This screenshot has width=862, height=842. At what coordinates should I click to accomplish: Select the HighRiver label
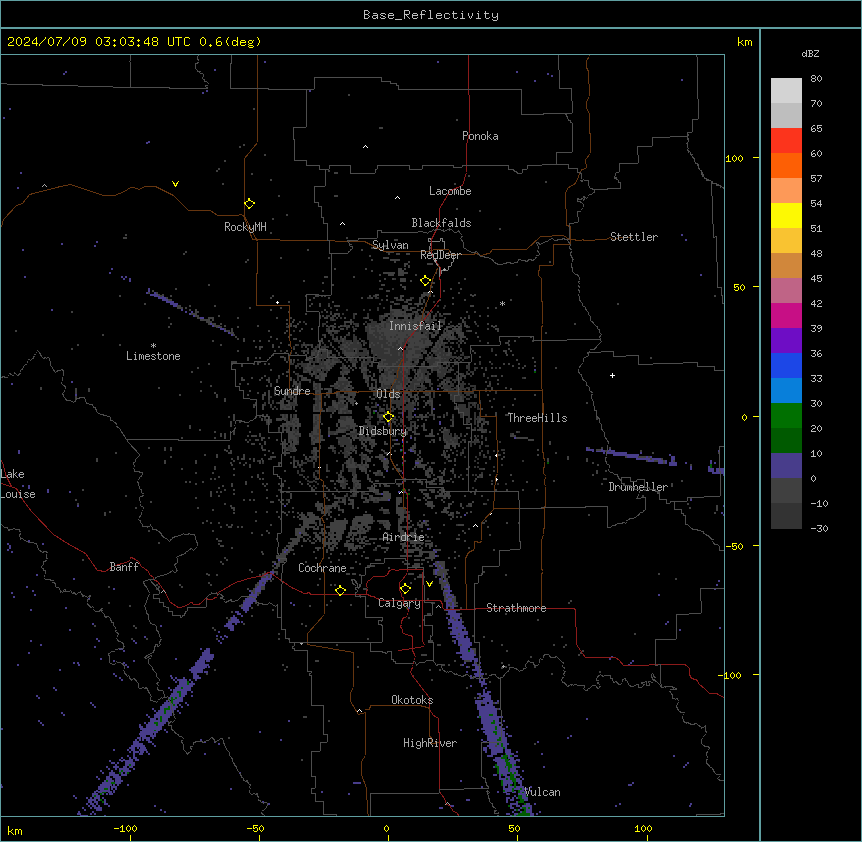click(x=430, y=743)
